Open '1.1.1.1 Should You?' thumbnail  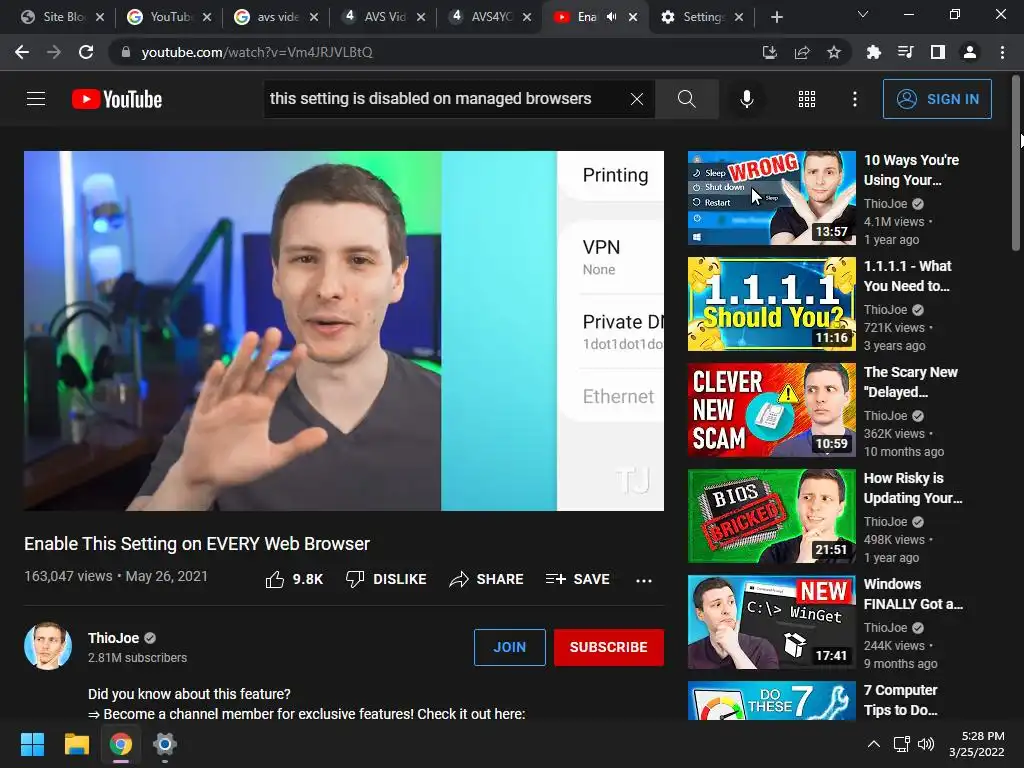pos(771,304)
